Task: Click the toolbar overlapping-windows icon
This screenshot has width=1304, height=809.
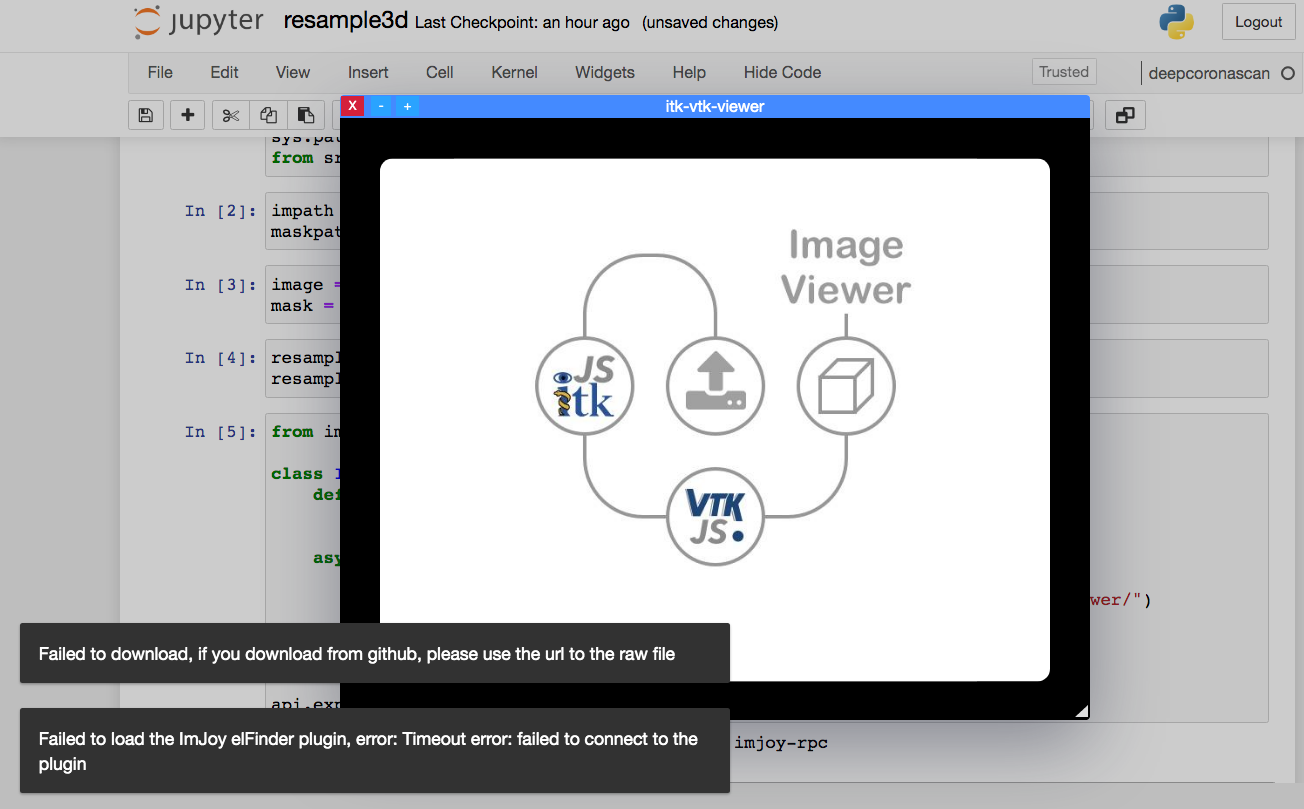Action: click(1125, 115)
